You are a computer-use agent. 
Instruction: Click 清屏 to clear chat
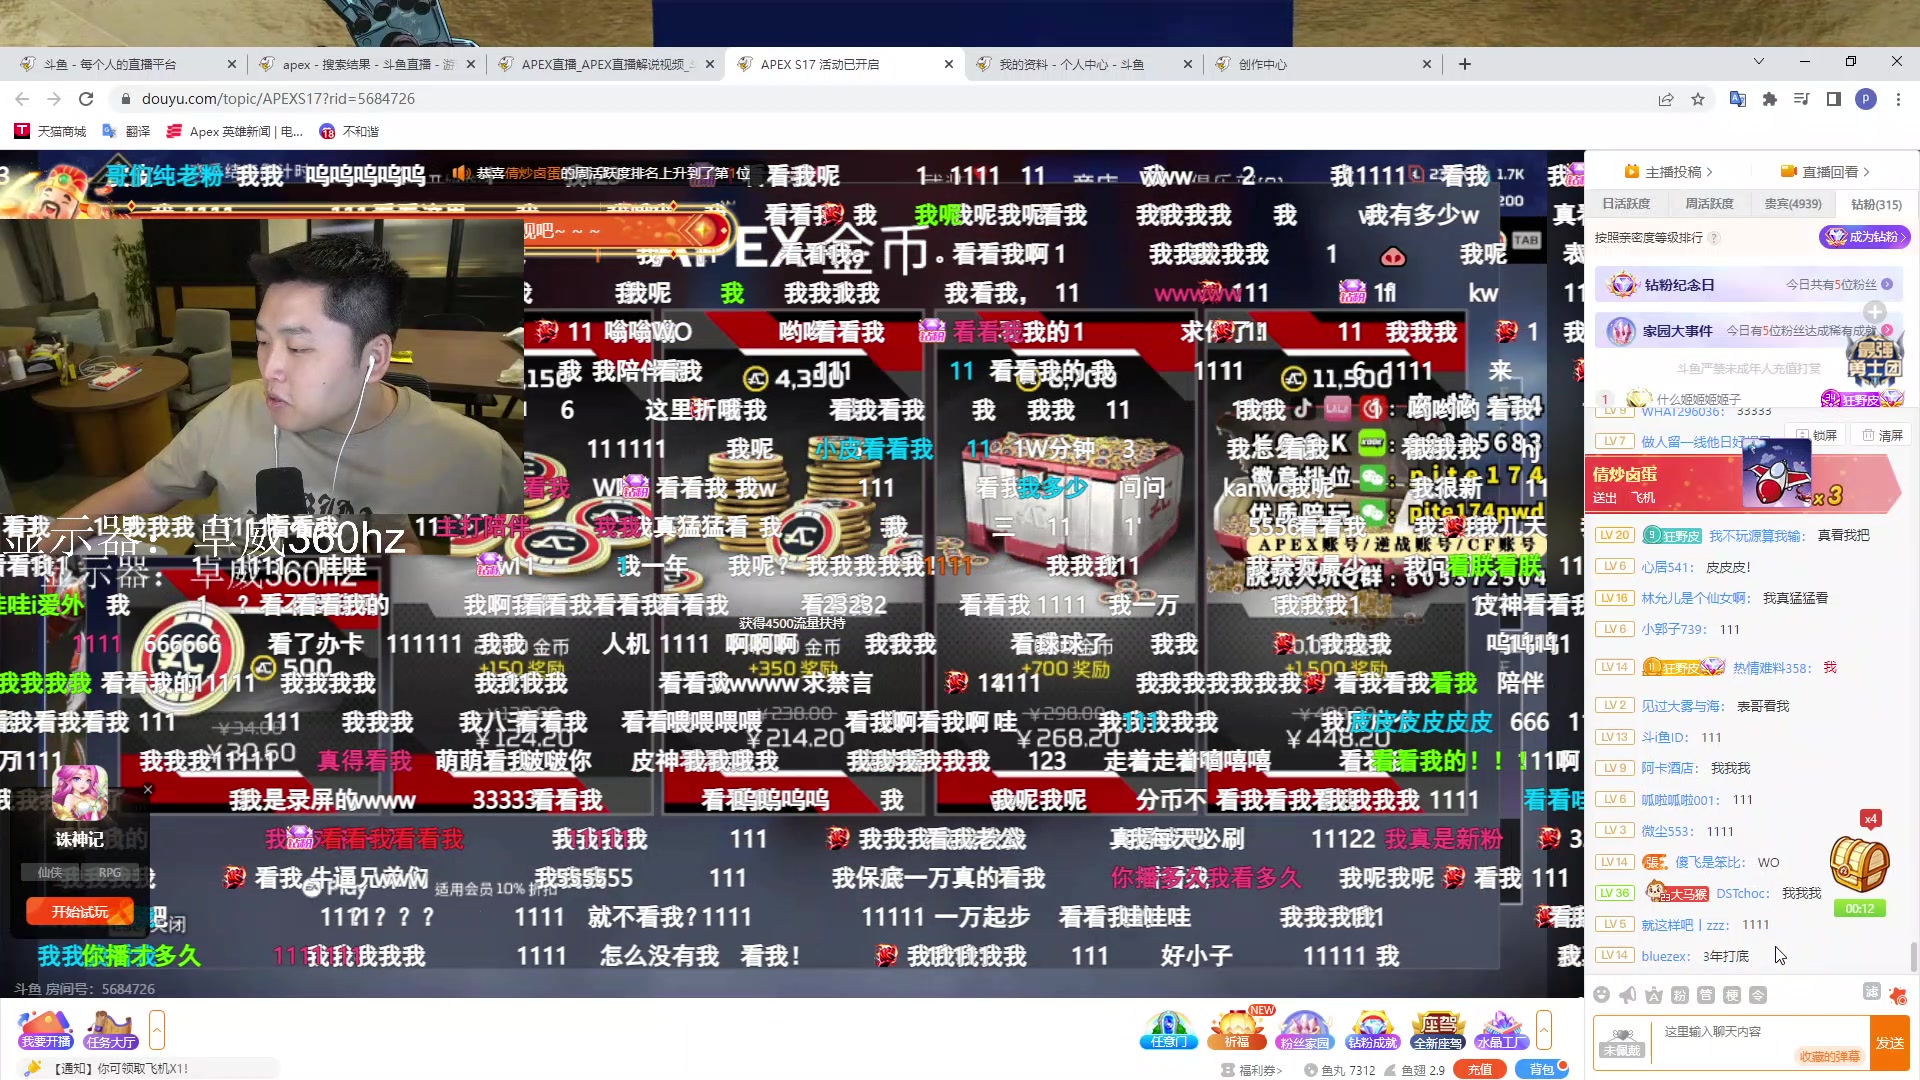1883,435
